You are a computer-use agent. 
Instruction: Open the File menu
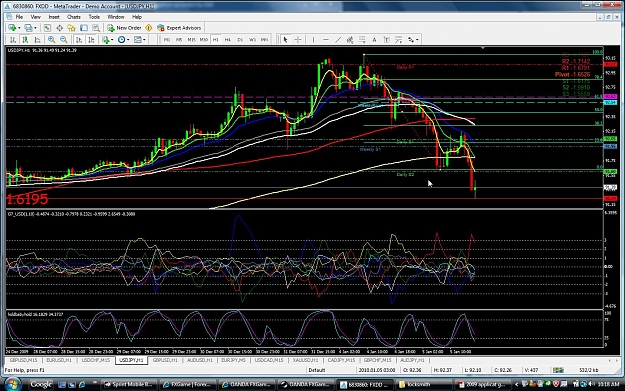point(19,17)
